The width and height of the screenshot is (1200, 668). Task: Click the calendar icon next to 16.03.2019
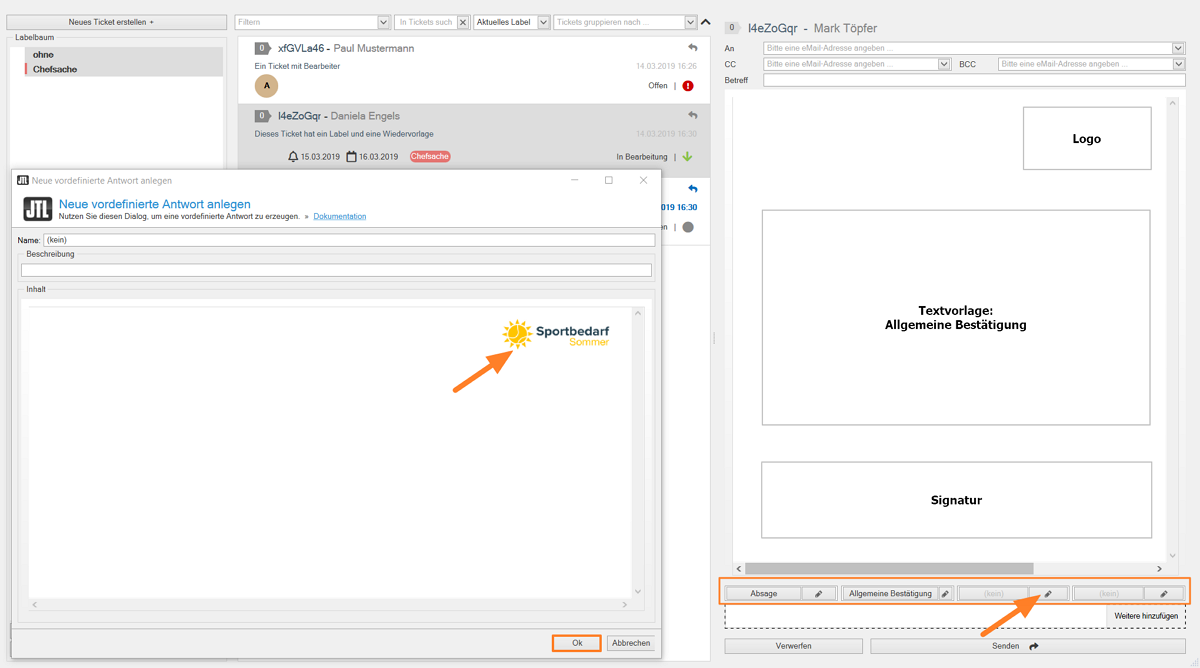click(x=352, y=157)
